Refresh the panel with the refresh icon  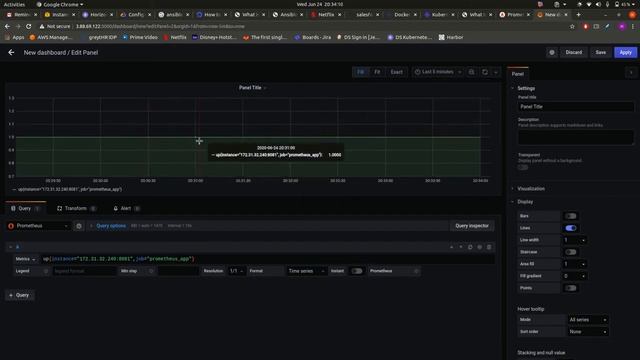click(485, 72)
